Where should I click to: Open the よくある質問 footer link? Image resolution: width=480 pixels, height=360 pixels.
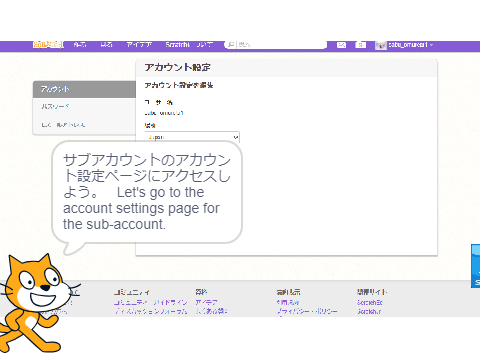tap(212, 311)
